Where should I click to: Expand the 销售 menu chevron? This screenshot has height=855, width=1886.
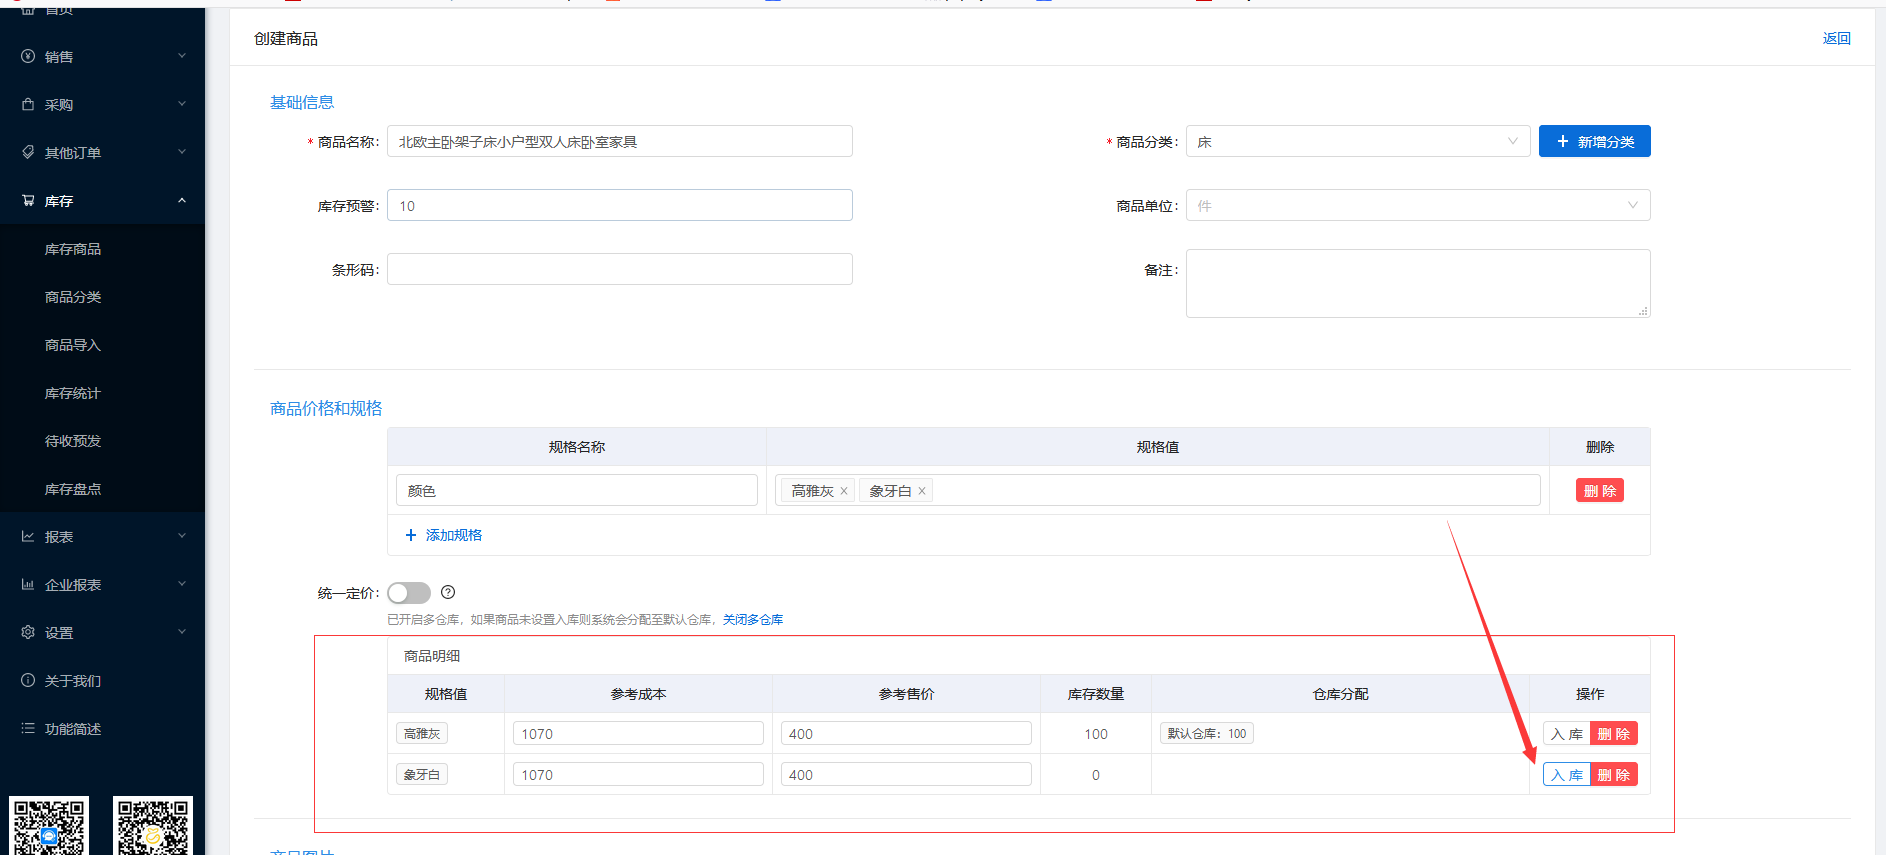tap(182, 56)
